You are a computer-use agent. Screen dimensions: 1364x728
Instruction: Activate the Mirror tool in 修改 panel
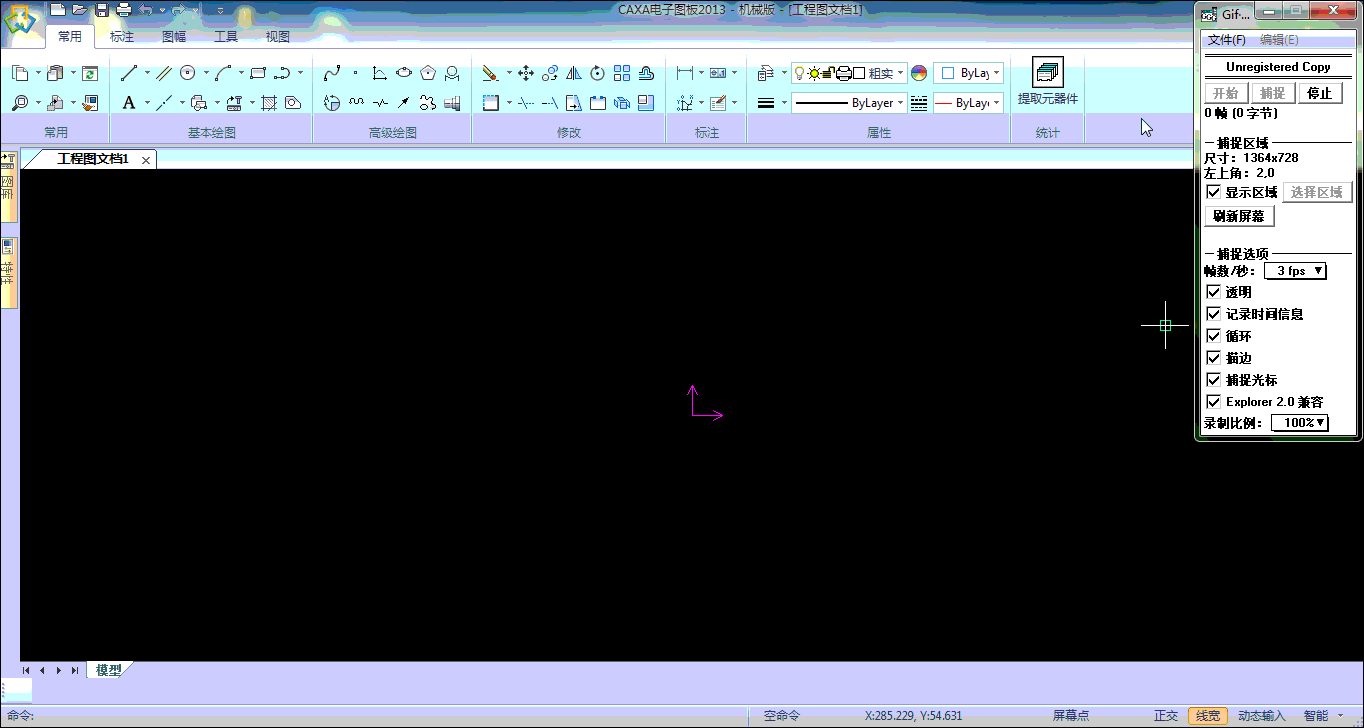click(x=574, y=73)
